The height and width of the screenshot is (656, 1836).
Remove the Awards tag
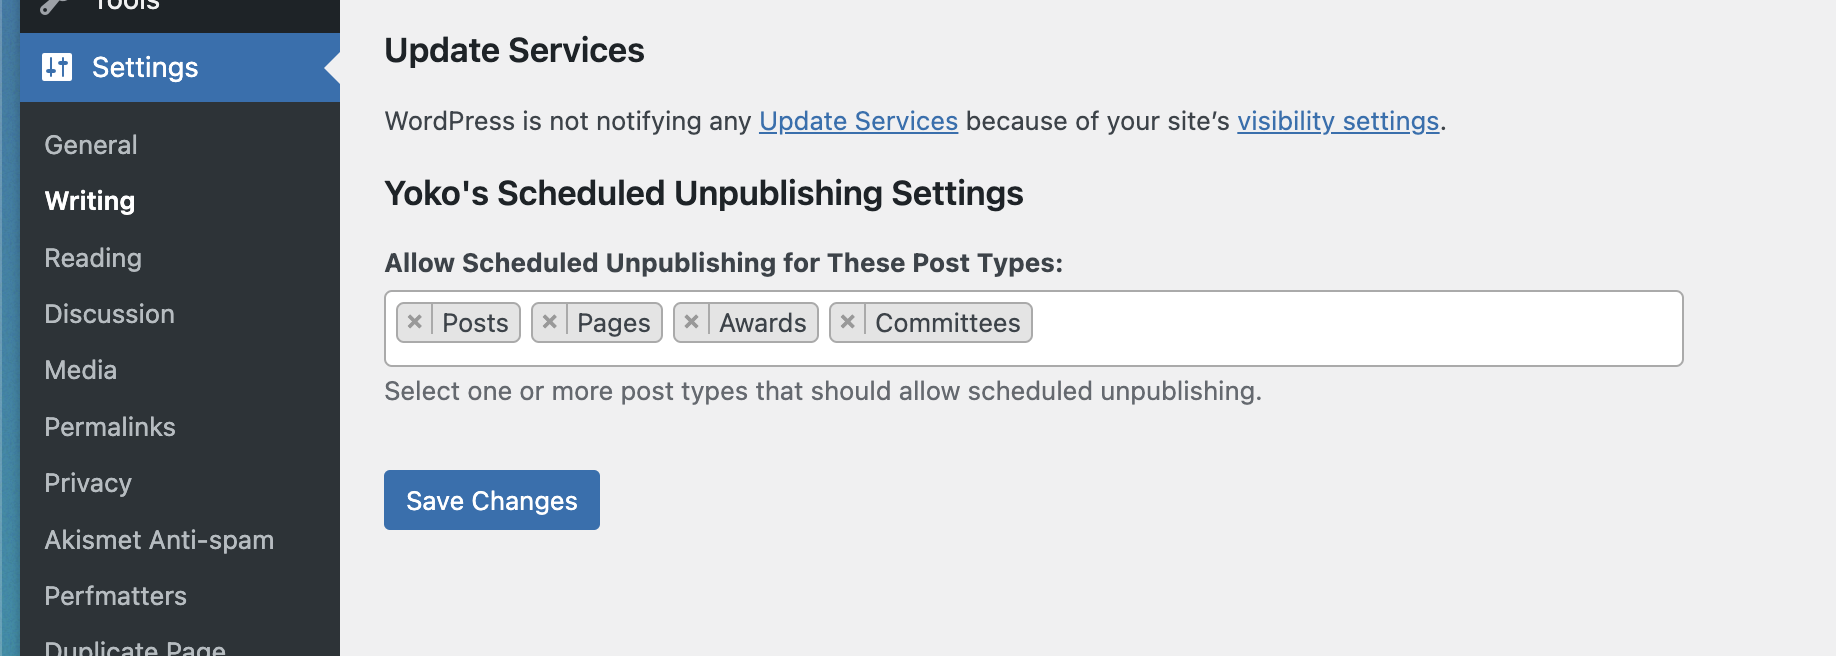[x=691, y=322]
